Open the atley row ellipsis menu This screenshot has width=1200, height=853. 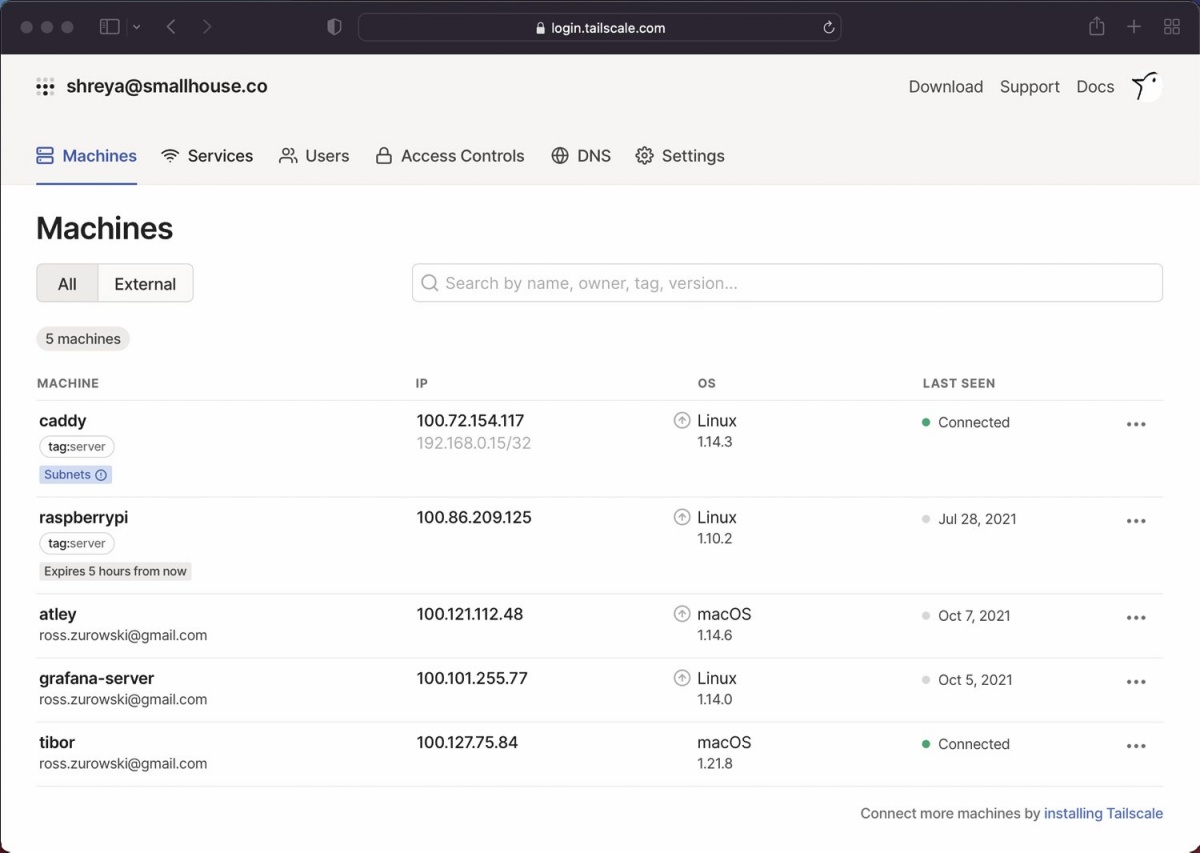(x=1136, y=618)
